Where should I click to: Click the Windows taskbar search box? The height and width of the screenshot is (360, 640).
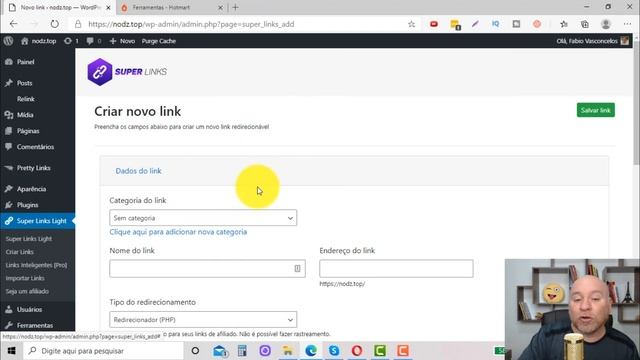click(x=104, y=351)
